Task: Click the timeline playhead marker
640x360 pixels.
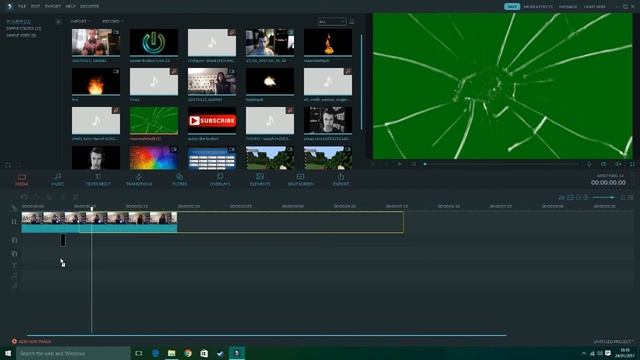Action: [x=91, y=209]
